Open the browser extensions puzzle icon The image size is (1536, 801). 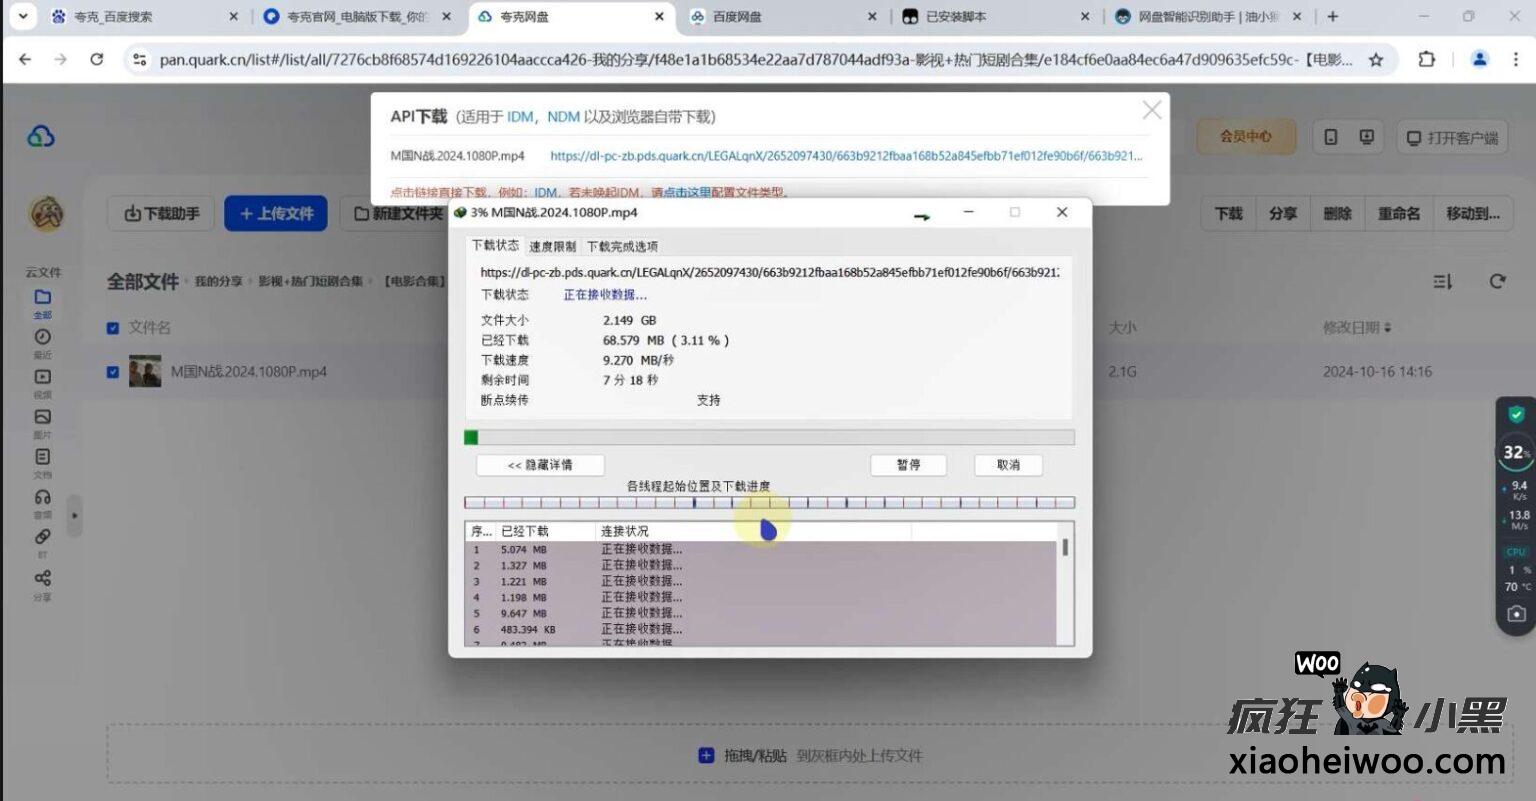(x=1426, y=60)
